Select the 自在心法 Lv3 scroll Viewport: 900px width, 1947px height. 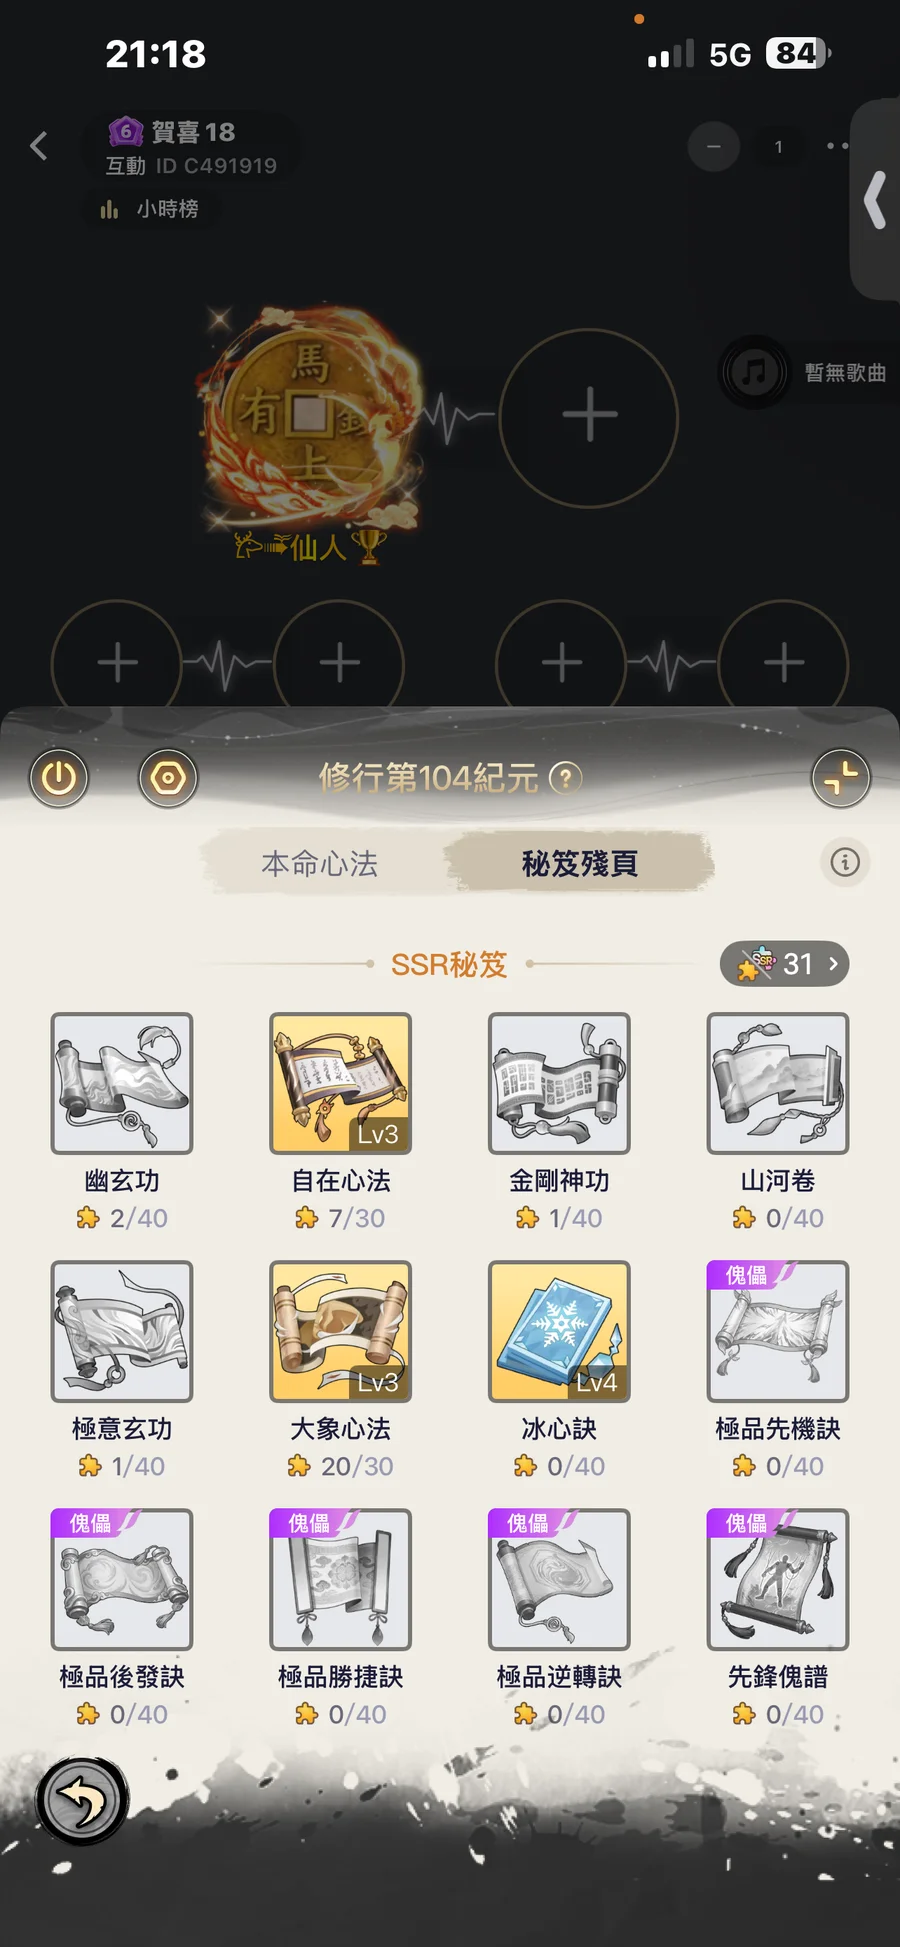pyautogui.click(x=340, y=1083)
